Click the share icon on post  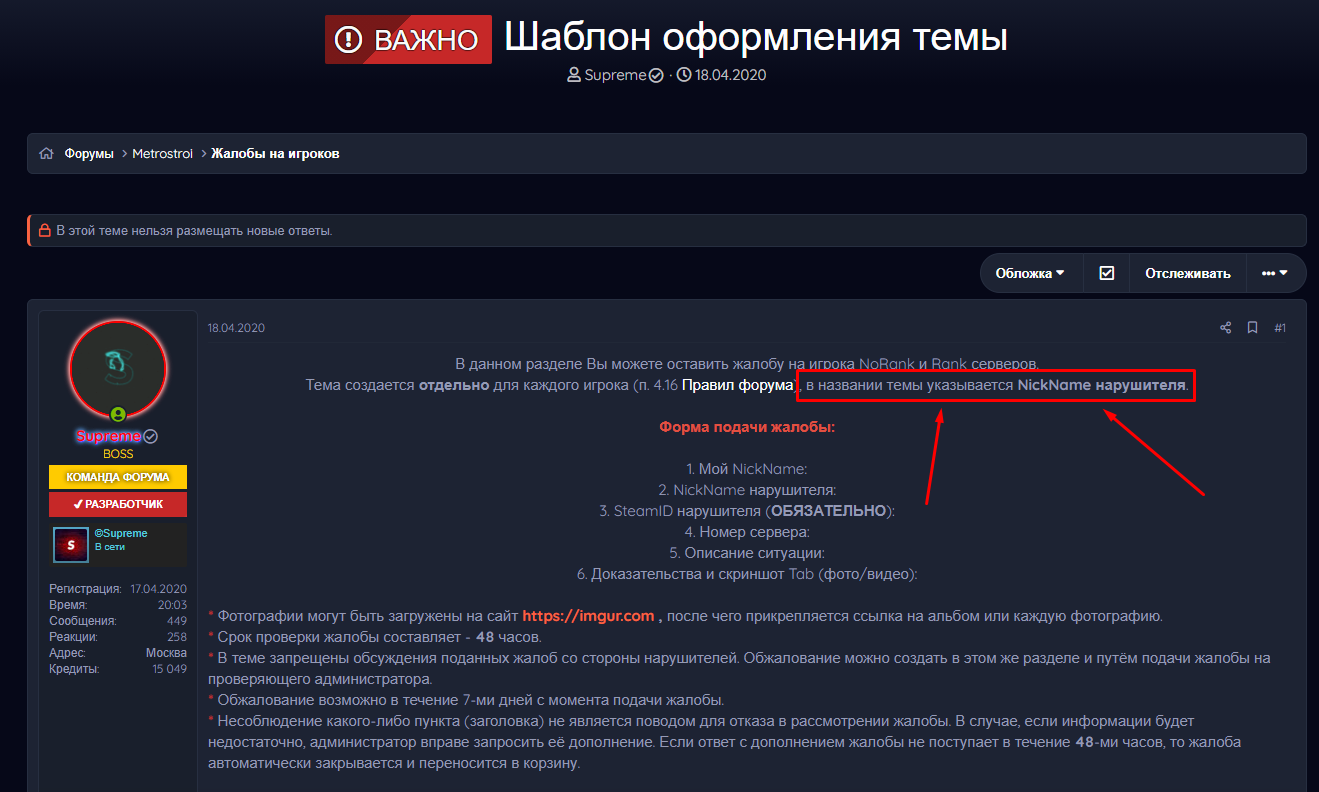coord(1226,328)
